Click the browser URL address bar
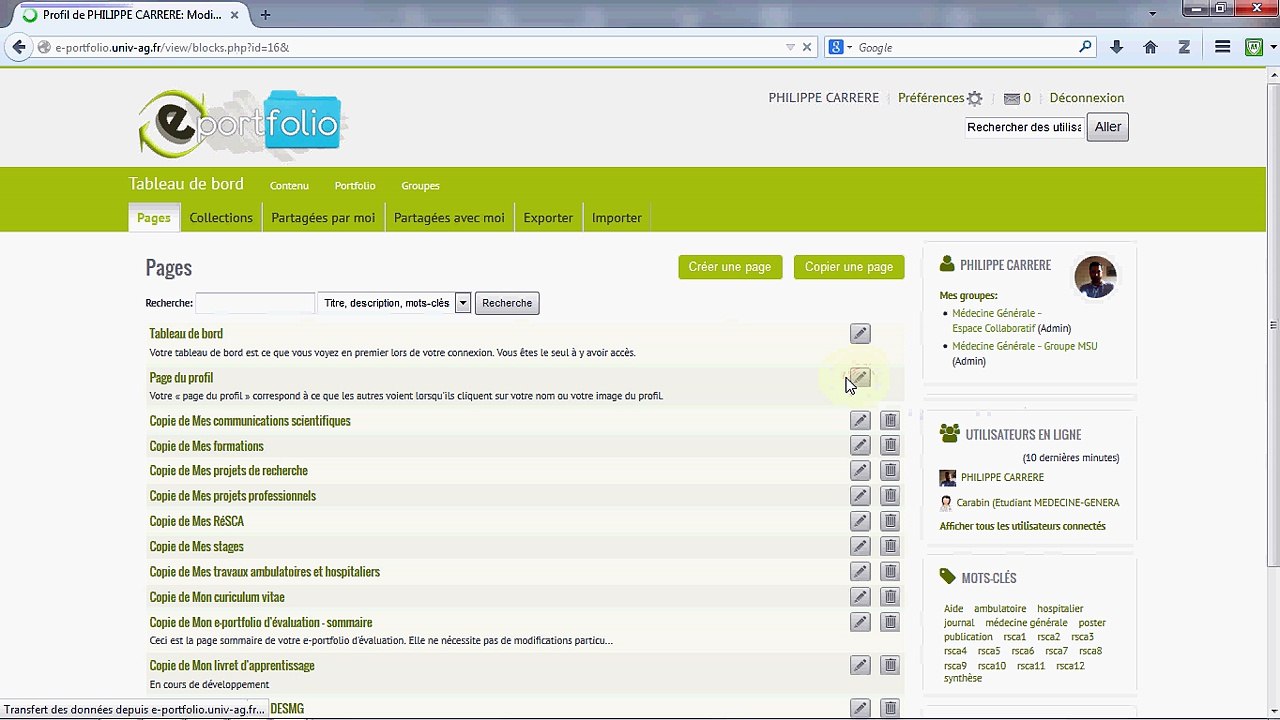 pos(410,47)
